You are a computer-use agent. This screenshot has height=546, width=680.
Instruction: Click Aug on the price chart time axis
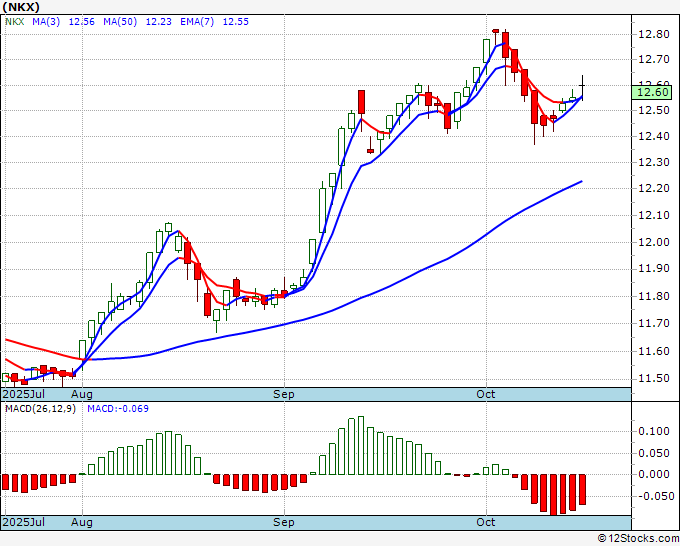tap(82, 394)
